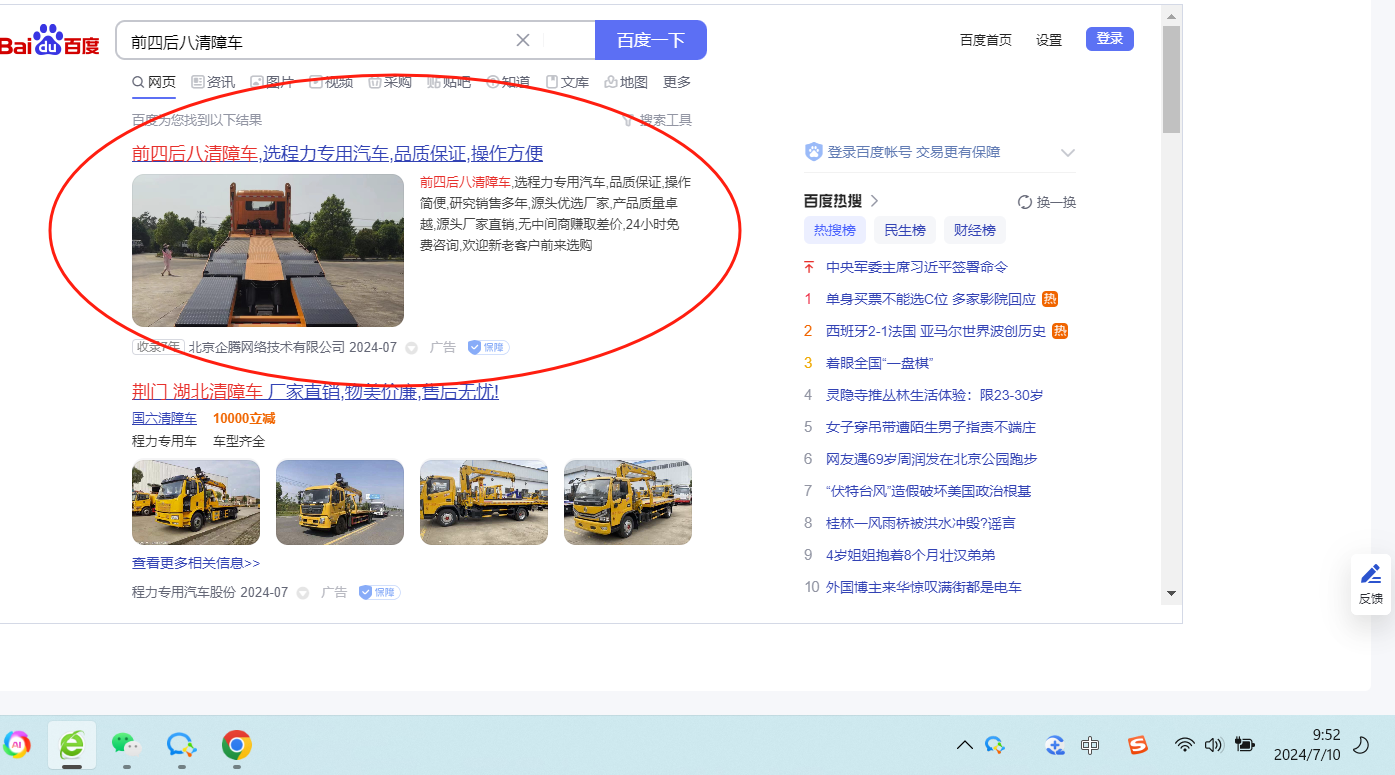
Task: Refresh hot searches with 换一换
Action: [1046, 202]
